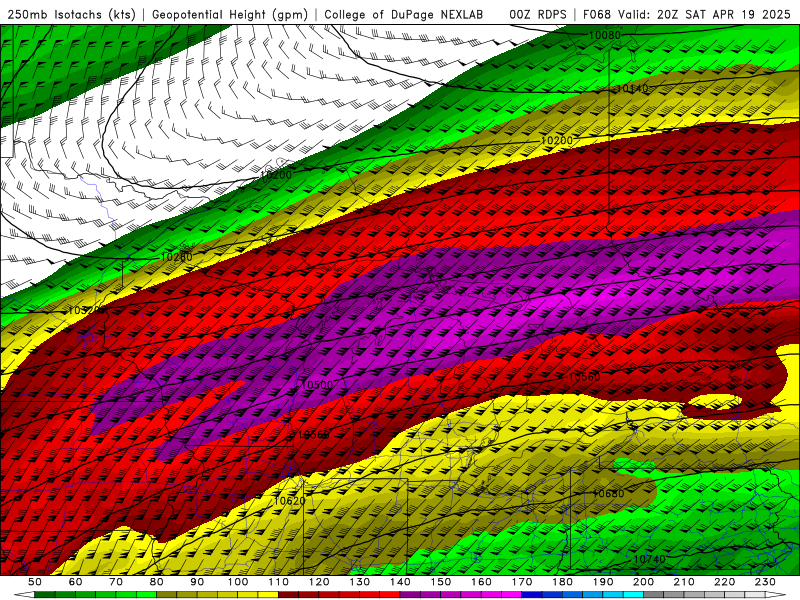Select the 90 legend value
The height and width of the screenshot is (600, 800).
pos(197,582)
